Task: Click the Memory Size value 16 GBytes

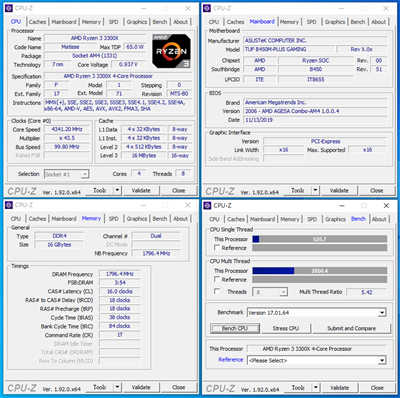Action: point(59,245)
